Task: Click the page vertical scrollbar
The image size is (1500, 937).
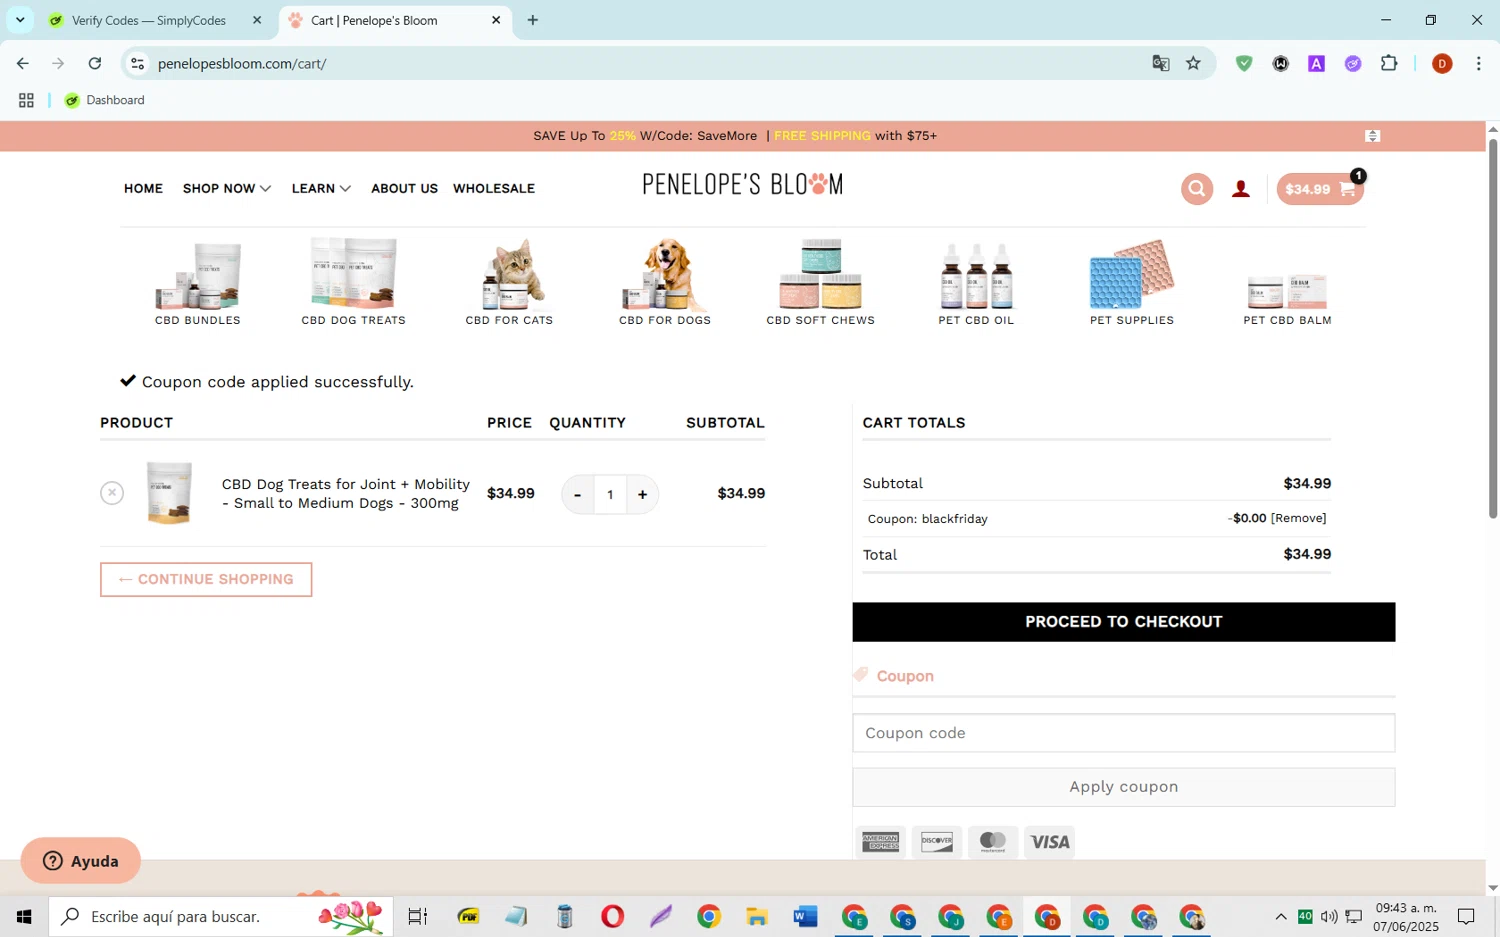Action: click(1493, 328)
